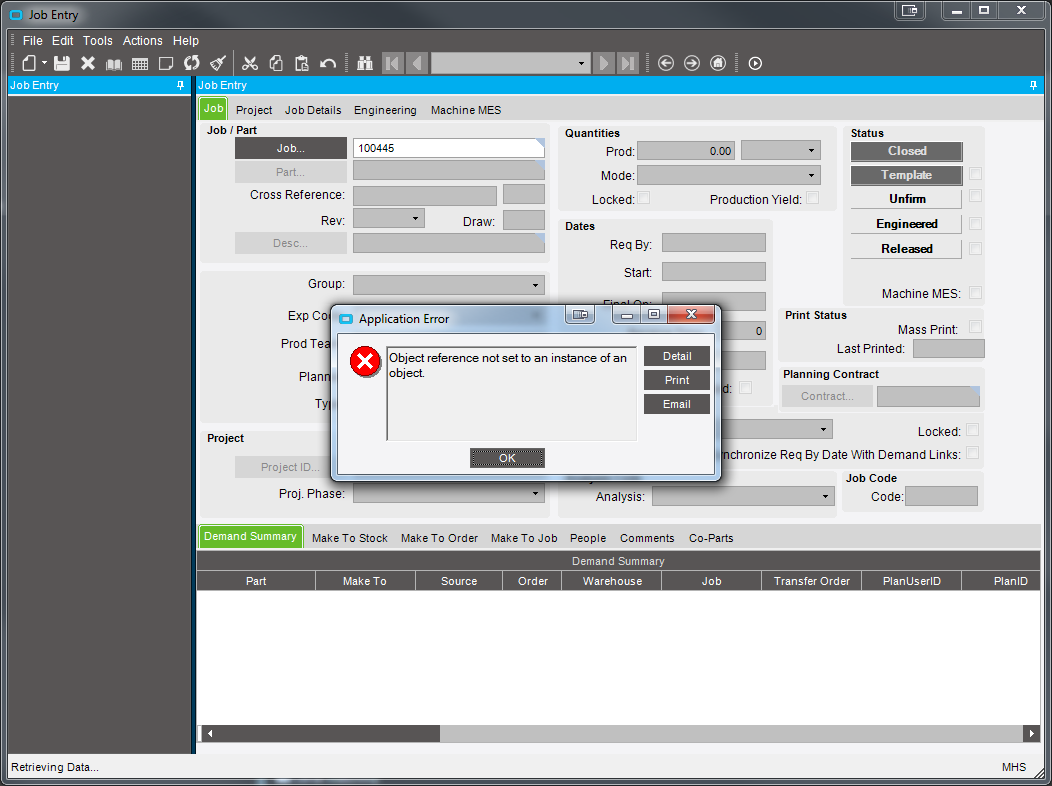Click the Clear broom toolbar icon
The height and width of the screenshot is (786, 1052).
217,63
